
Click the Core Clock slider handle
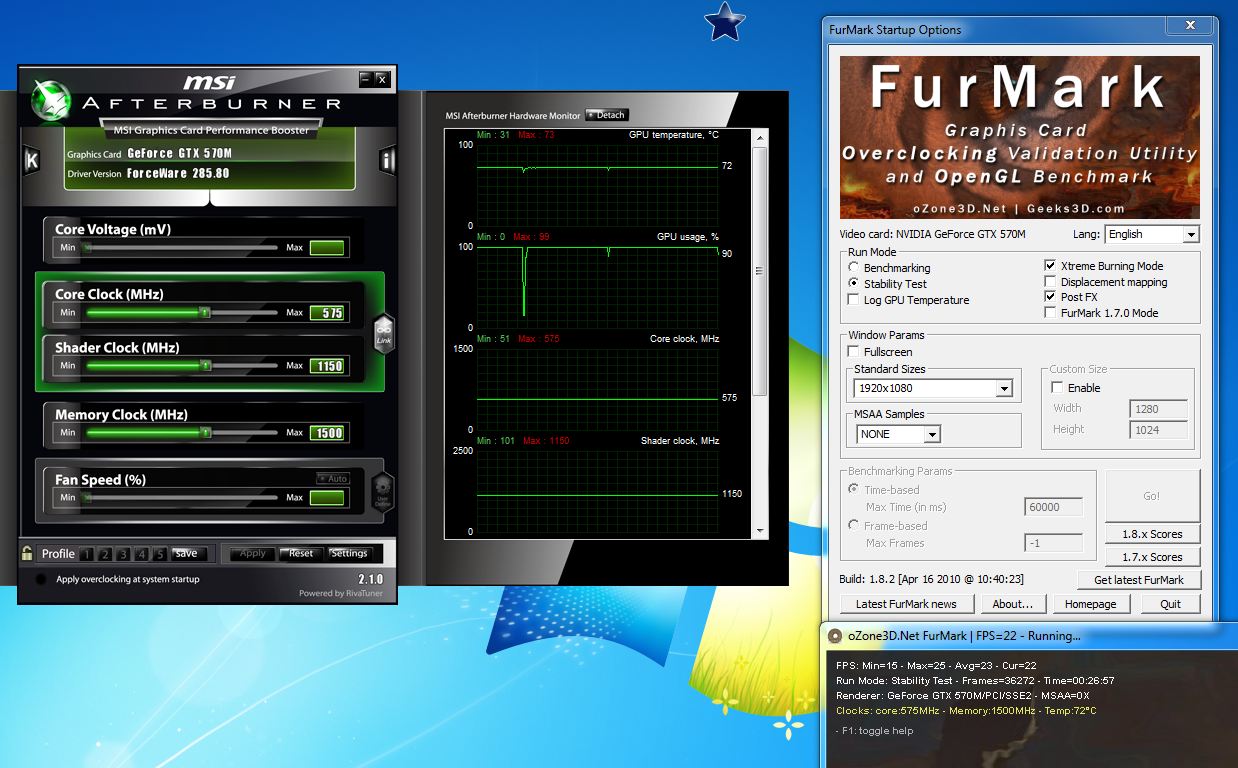[205, 313]
